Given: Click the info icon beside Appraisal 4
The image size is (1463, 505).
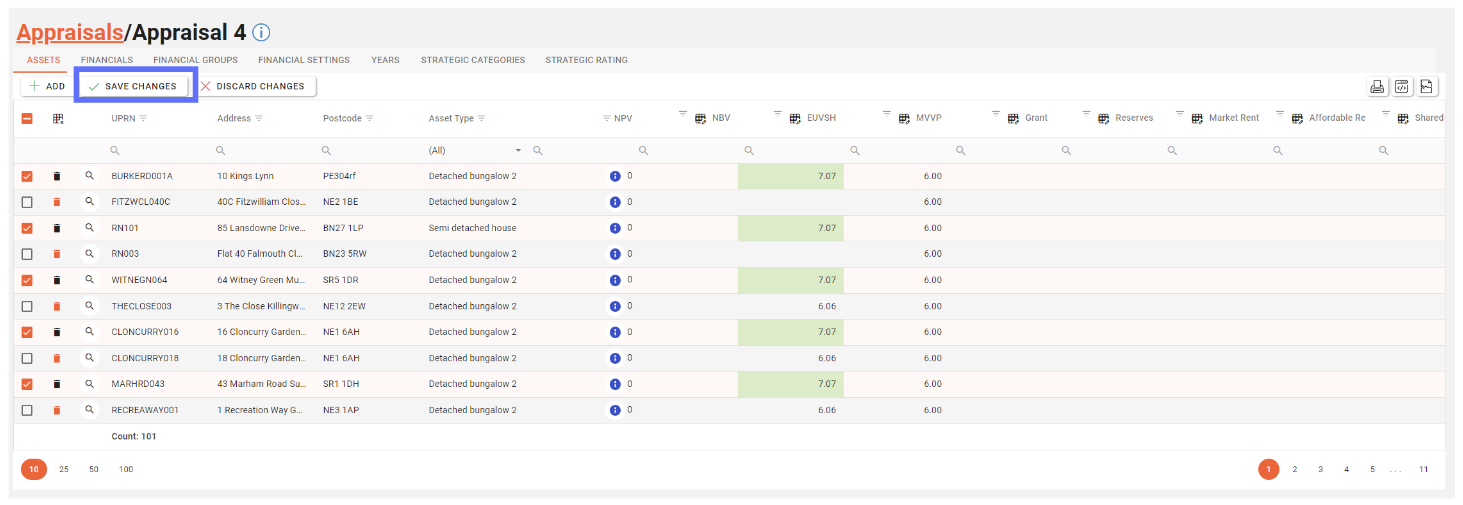Looking at the screenshot, I should 261,32.
